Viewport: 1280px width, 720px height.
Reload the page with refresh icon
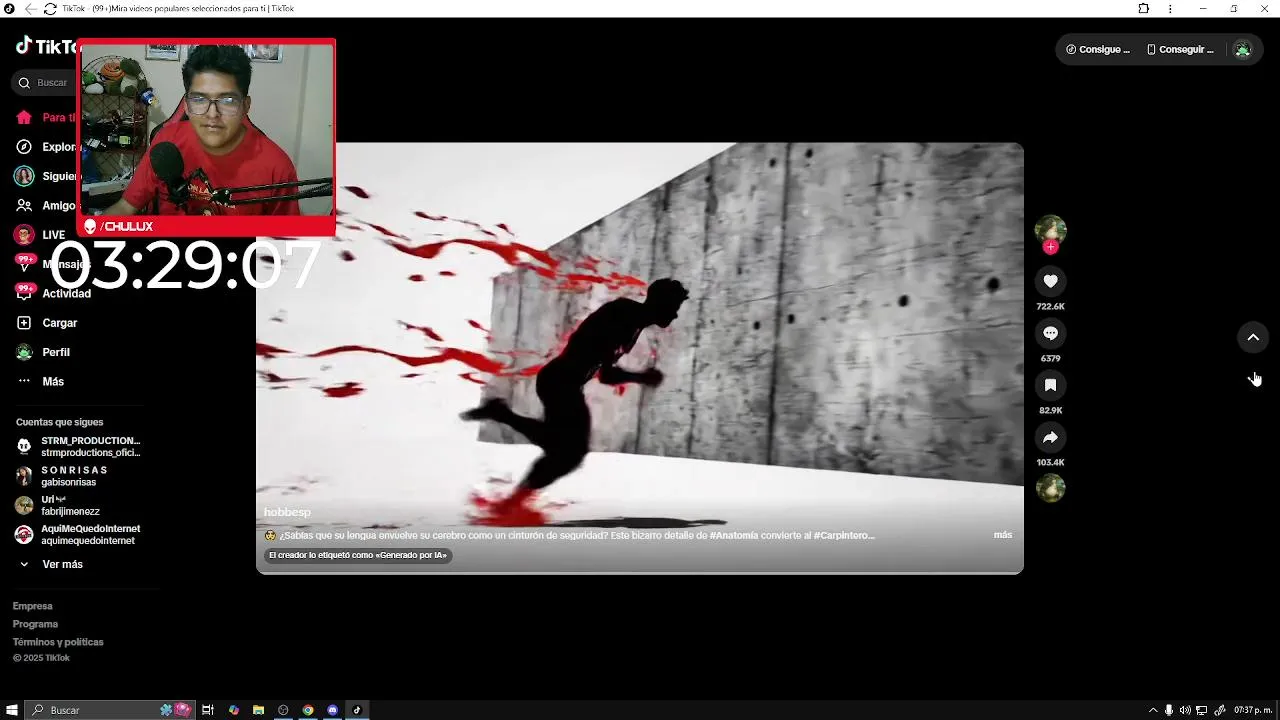[50, 9]
